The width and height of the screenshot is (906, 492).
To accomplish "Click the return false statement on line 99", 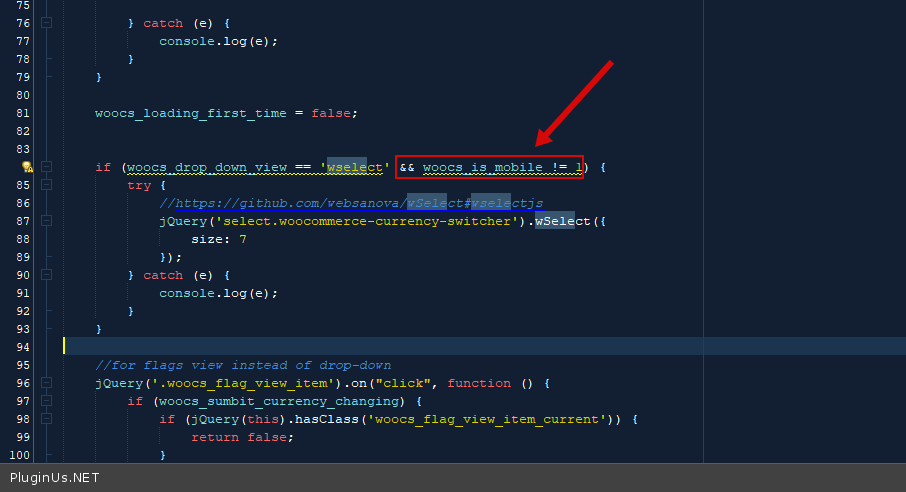I will (243, 437).
